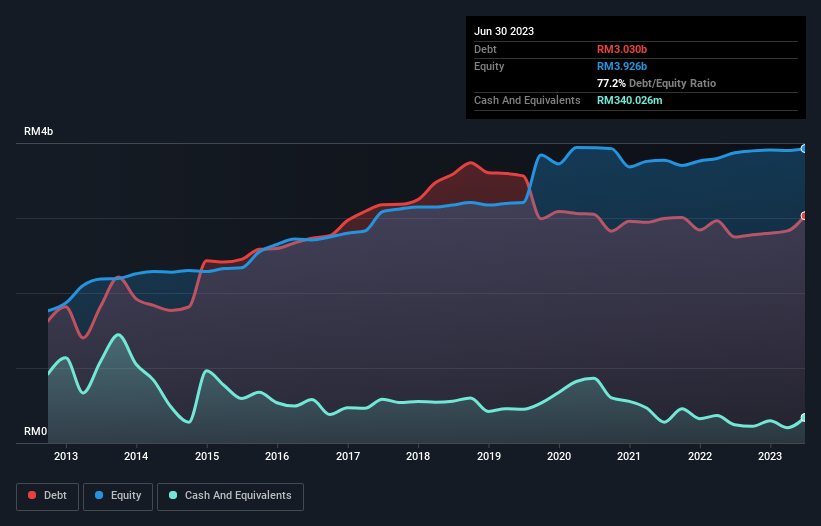Click the blue Equity legend dot
Viewport: 821px width, 526px height.
tap(99, 495)
